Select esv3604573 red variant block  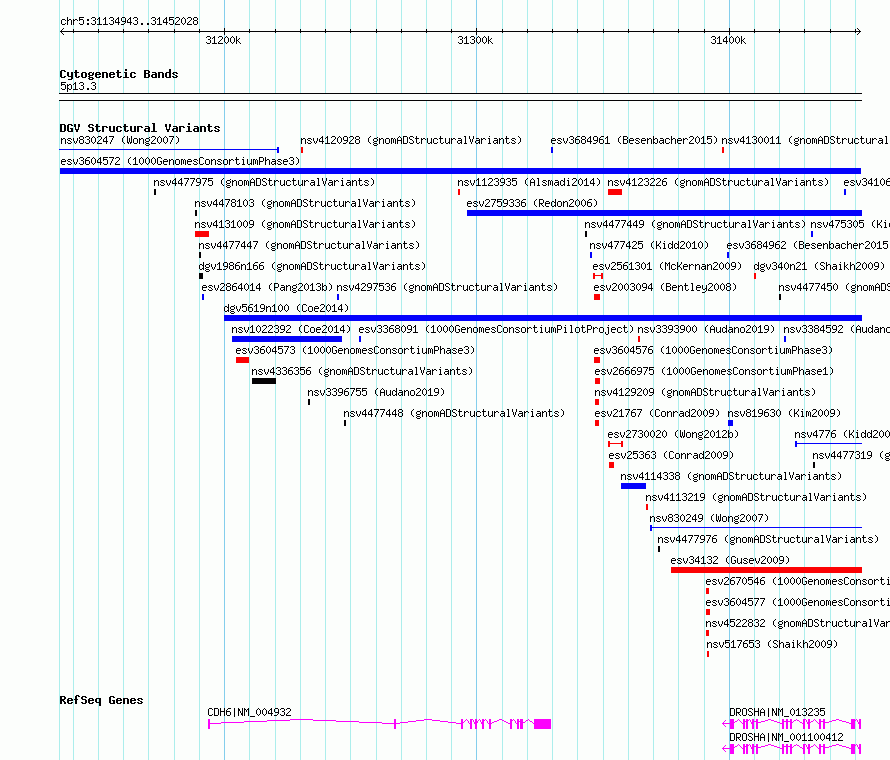pos(242,360)
